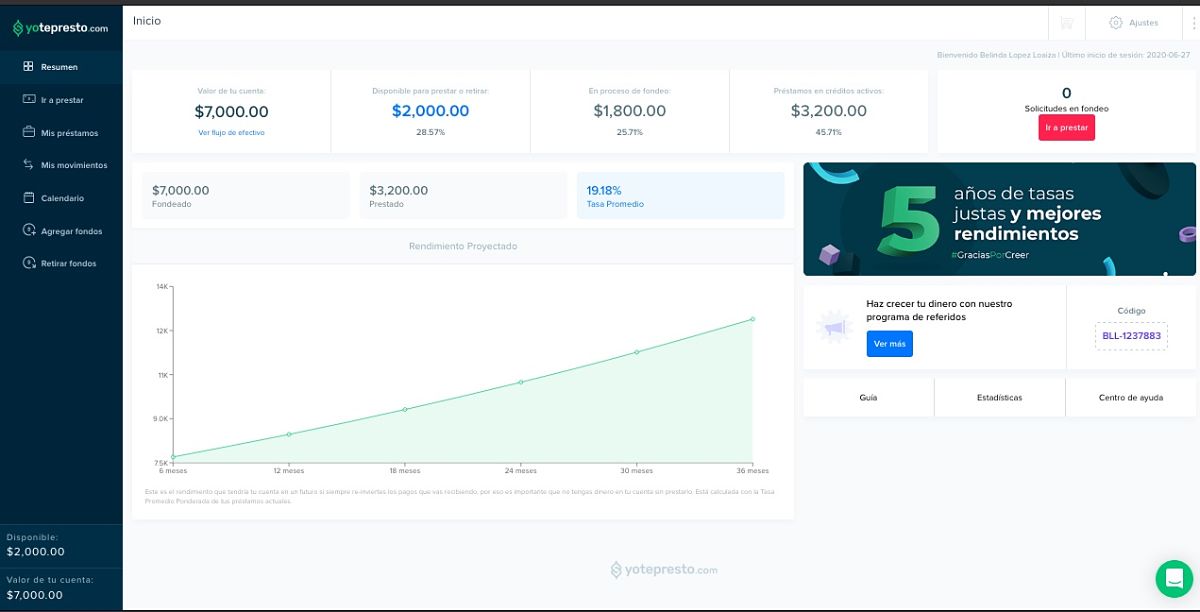
Task: Click the Retirar fondos icon
Action: pos(29,263)
